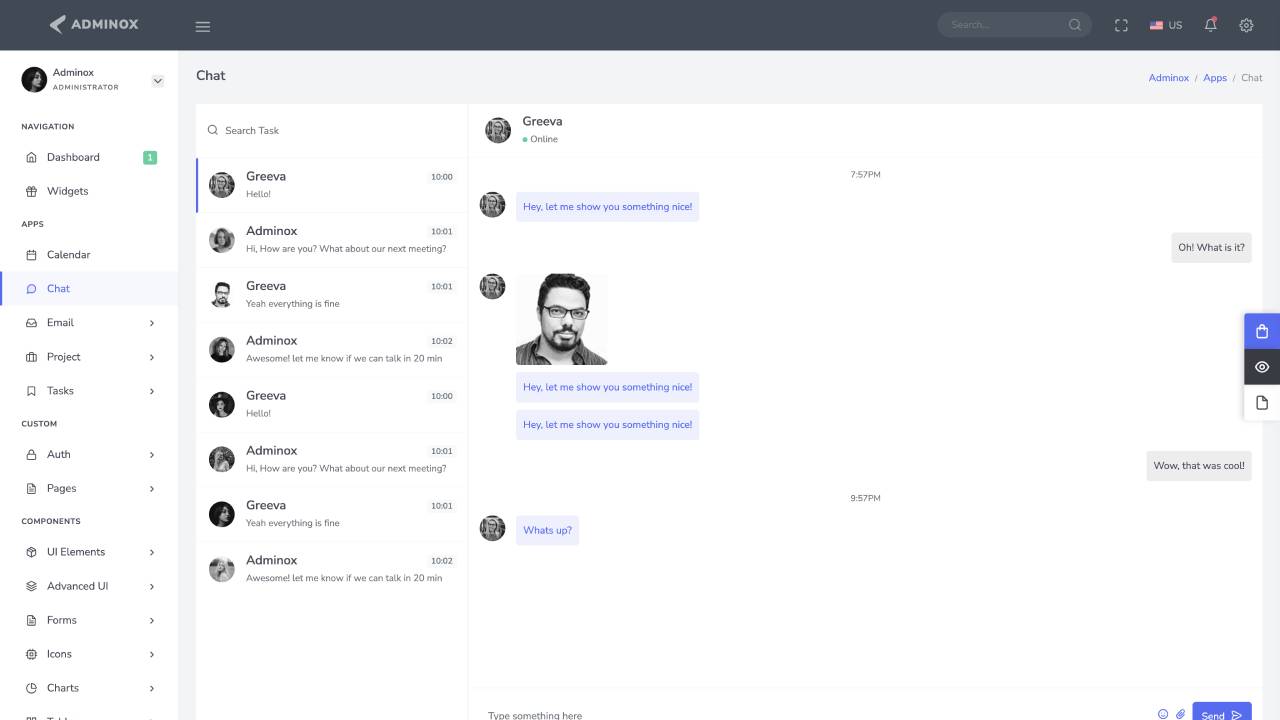1280x720 pixels.
Task: Click the Auth lock icon
Action: pyautogui.click(x=31, y=454)
